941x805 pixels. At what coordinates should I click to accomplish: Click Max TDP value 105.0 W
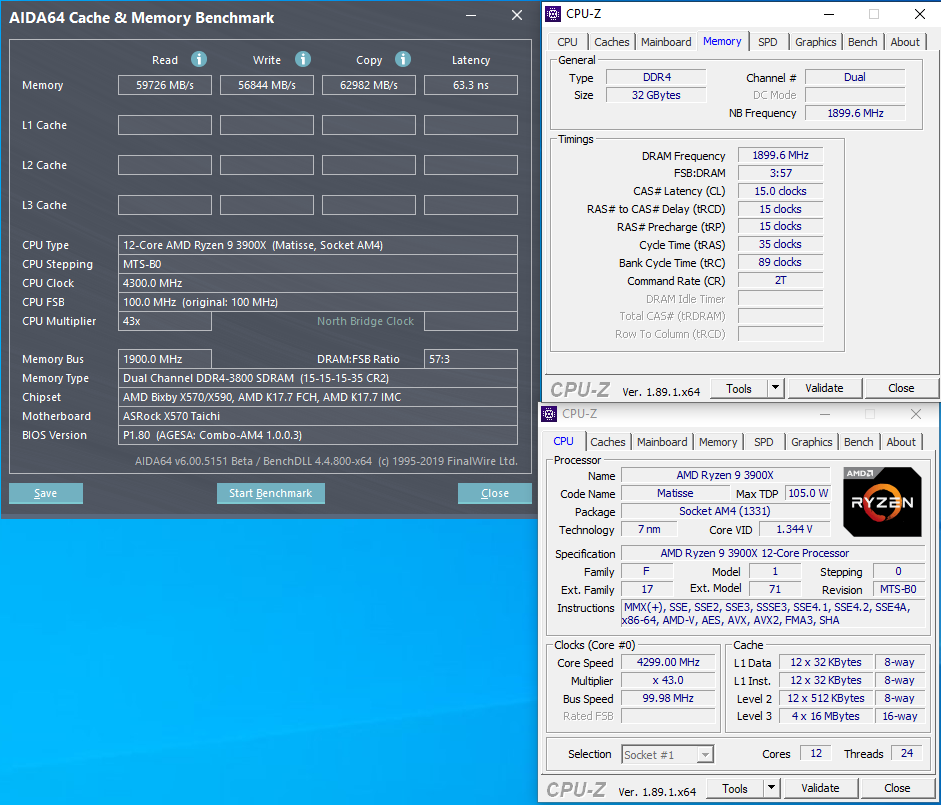(x=808, y=493)
